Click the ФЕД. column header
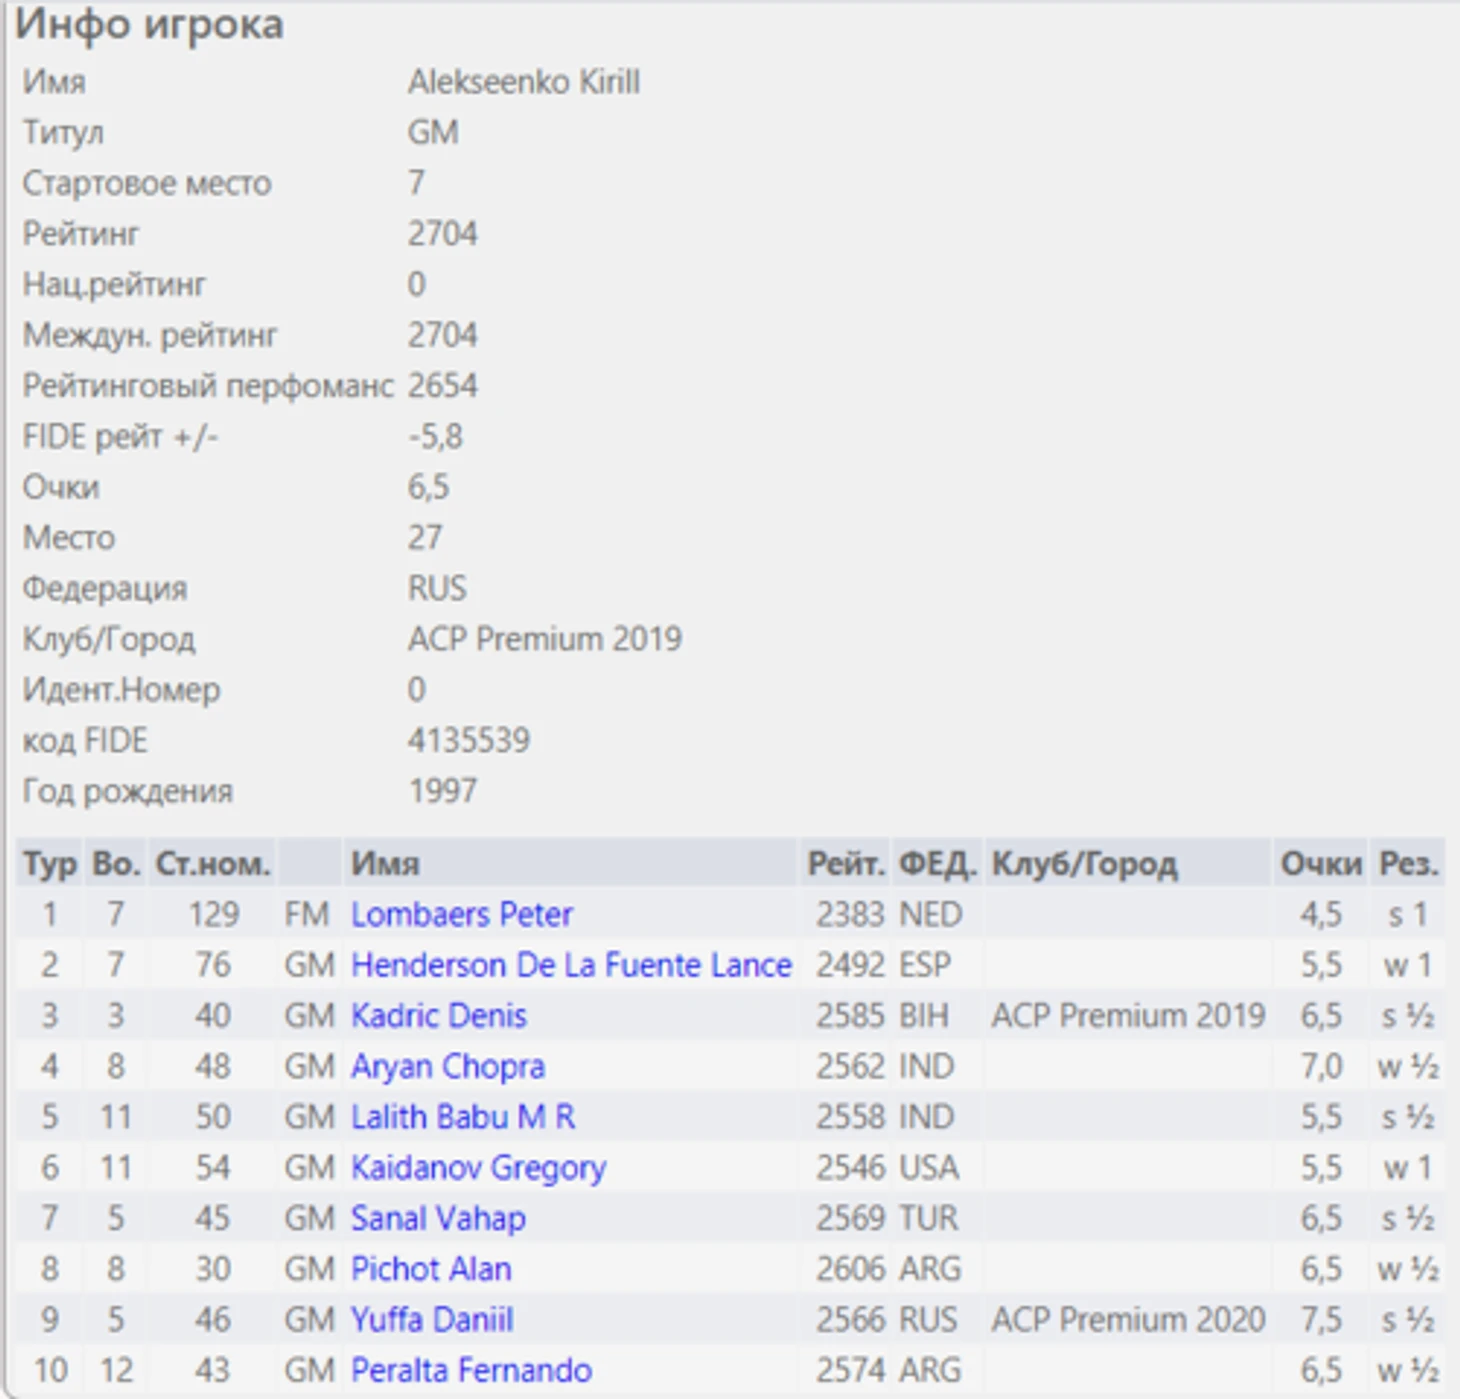This screenshot has height=1399, width=1460. (x=936, y=863)
